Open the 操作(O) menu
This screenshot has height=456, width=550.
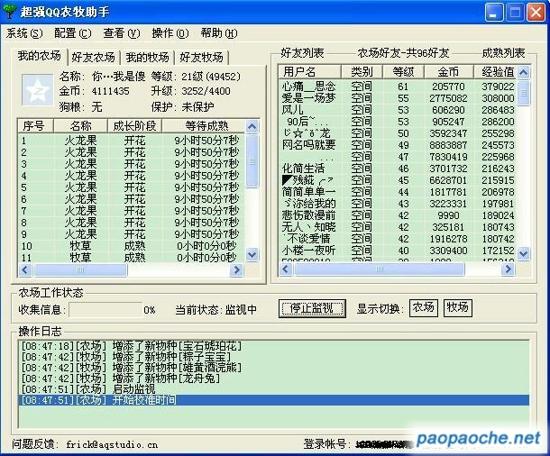coord(170,33)
